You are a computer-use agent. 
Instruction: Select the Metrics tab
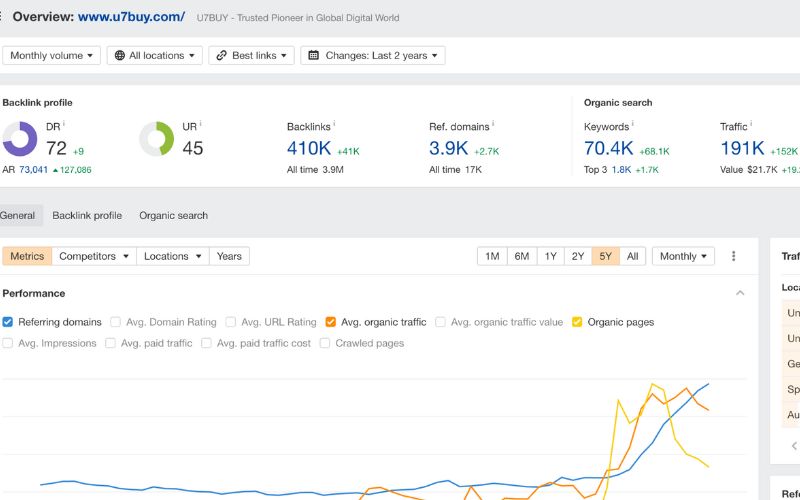click(x=27, y=256)
